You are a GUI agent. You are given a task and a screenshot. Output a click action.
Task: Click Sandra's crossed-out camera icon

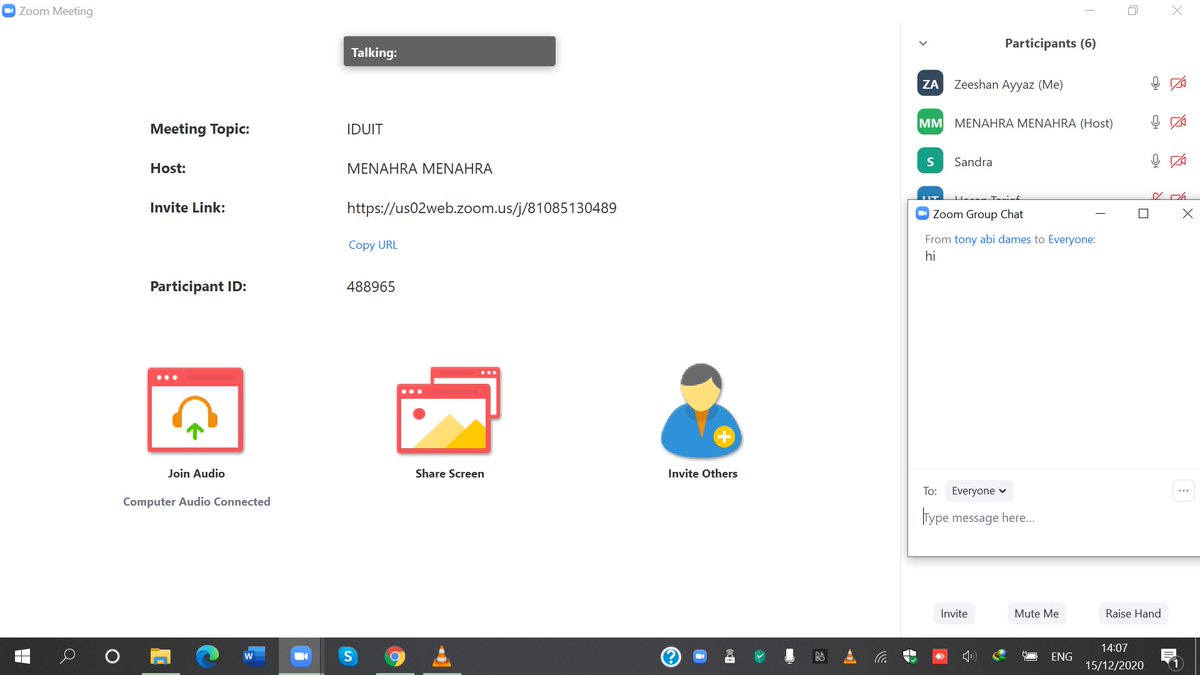1178,160
